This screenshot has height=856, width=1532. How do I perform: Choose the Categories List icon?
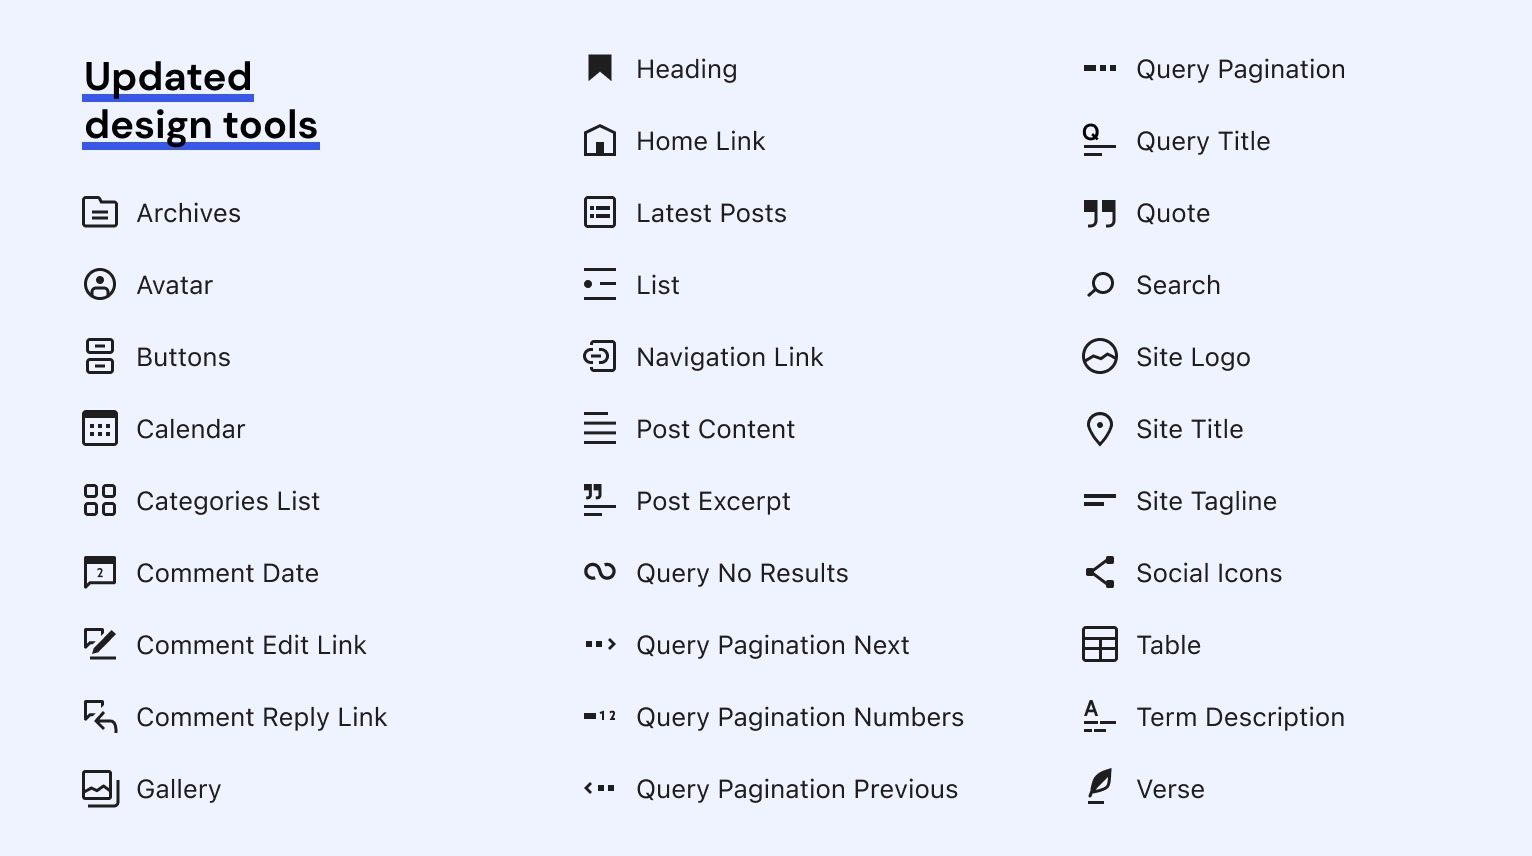[100, 501]
